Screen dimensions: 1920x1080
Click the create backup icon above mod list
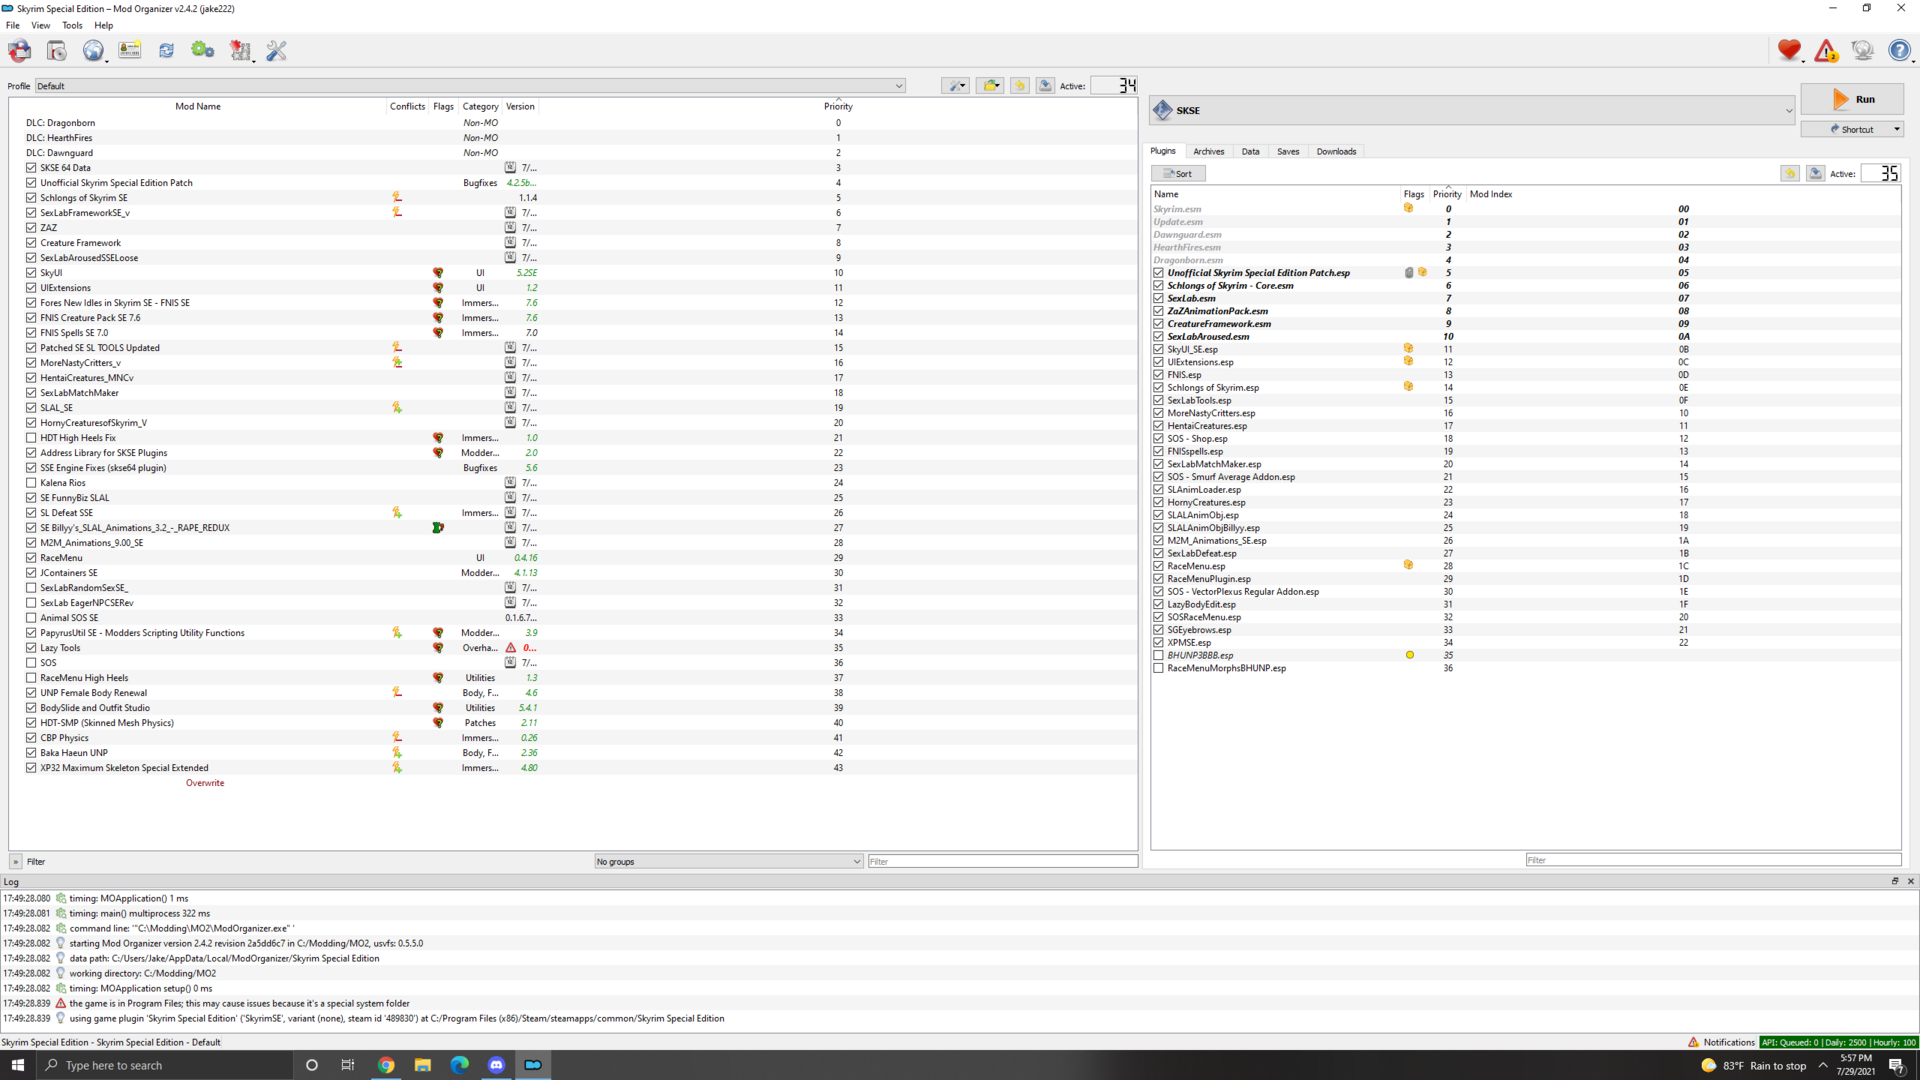(x=1045, y=86)
